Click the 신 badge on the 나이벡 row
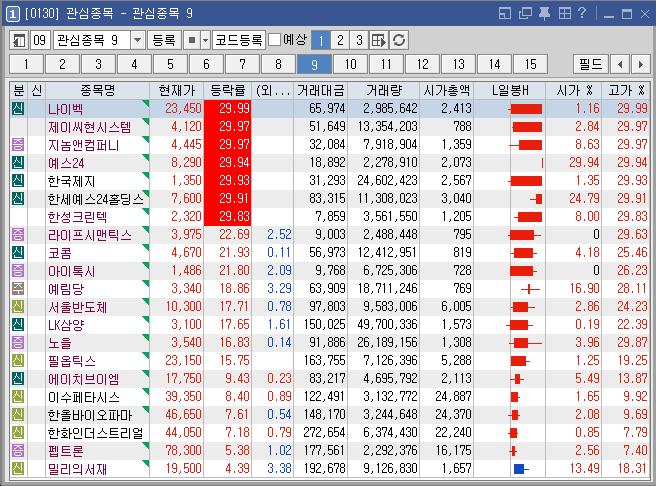656x486 pixels. pyautogui.click(x=18, y=109)
